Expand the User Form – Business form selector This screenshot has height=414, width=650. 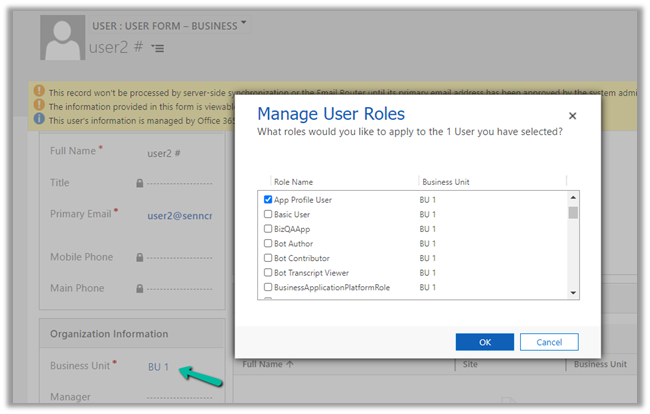coord(243,22)
